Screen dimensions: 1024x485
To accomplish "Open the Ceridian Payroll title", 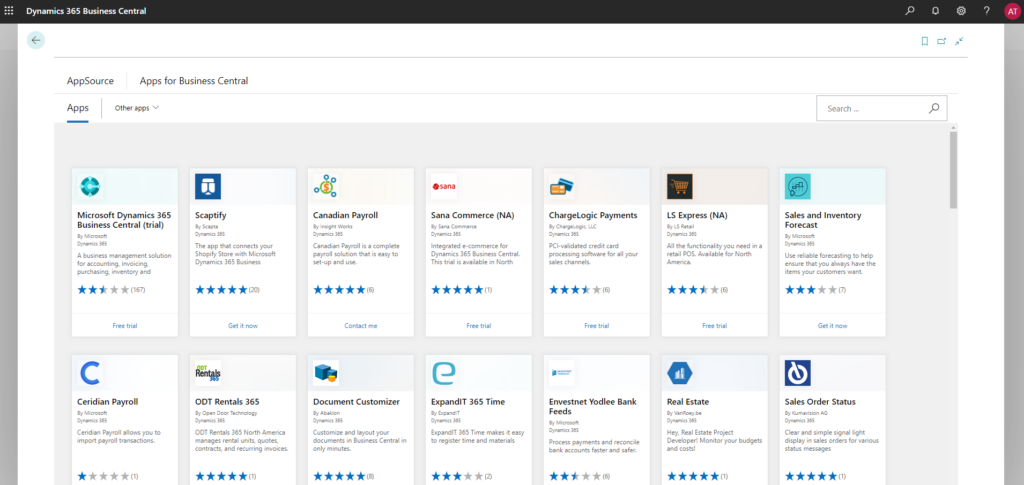I will 108,401.
